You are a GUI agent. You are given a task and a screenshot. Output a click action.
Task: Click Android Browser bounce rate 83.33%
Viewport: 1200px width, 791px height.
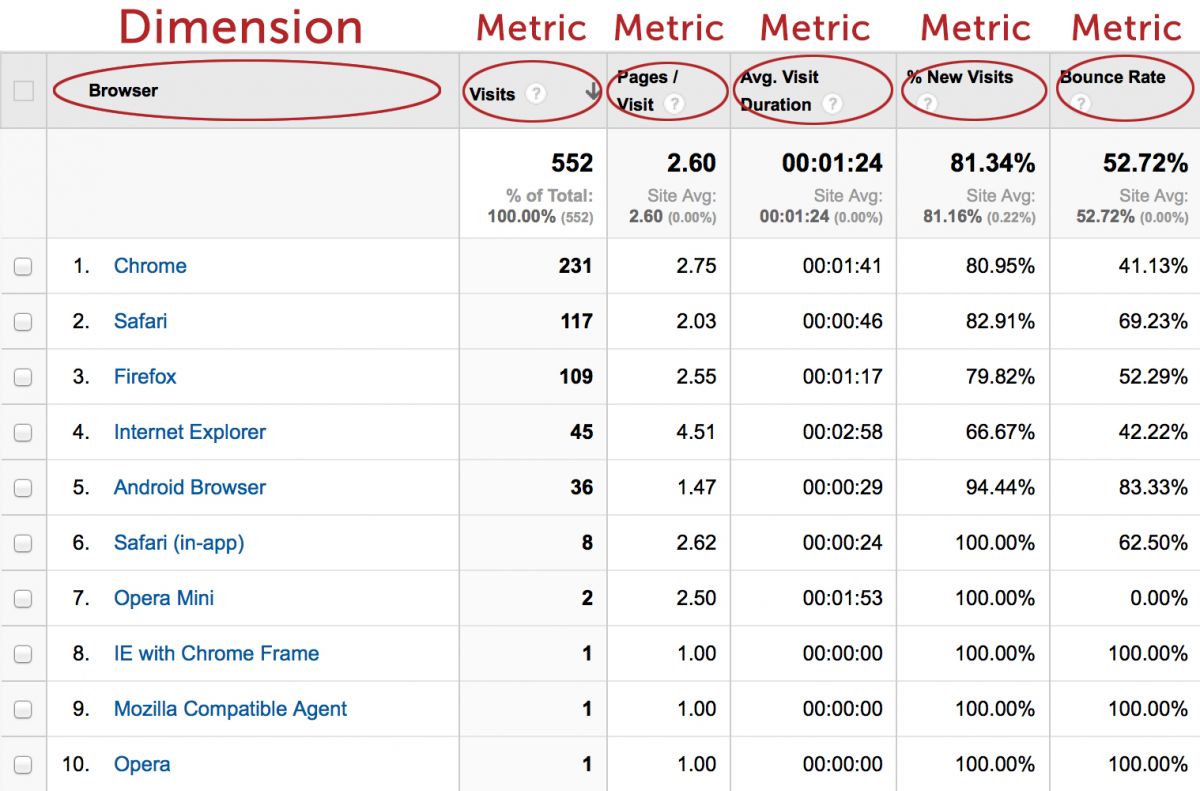tap(1154, 487)
